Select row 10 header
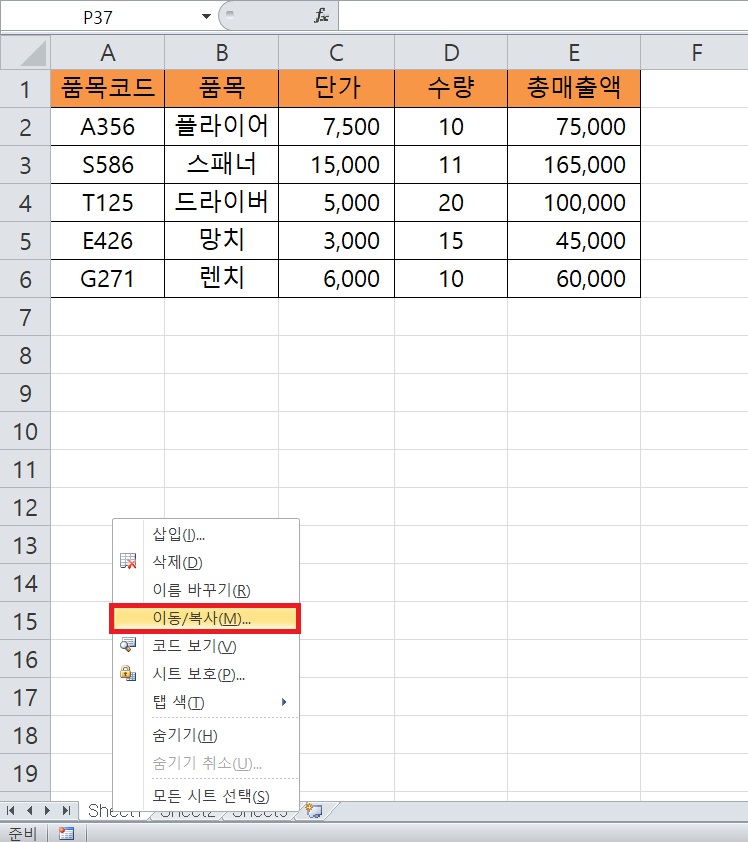 click(x=25, y=431)
